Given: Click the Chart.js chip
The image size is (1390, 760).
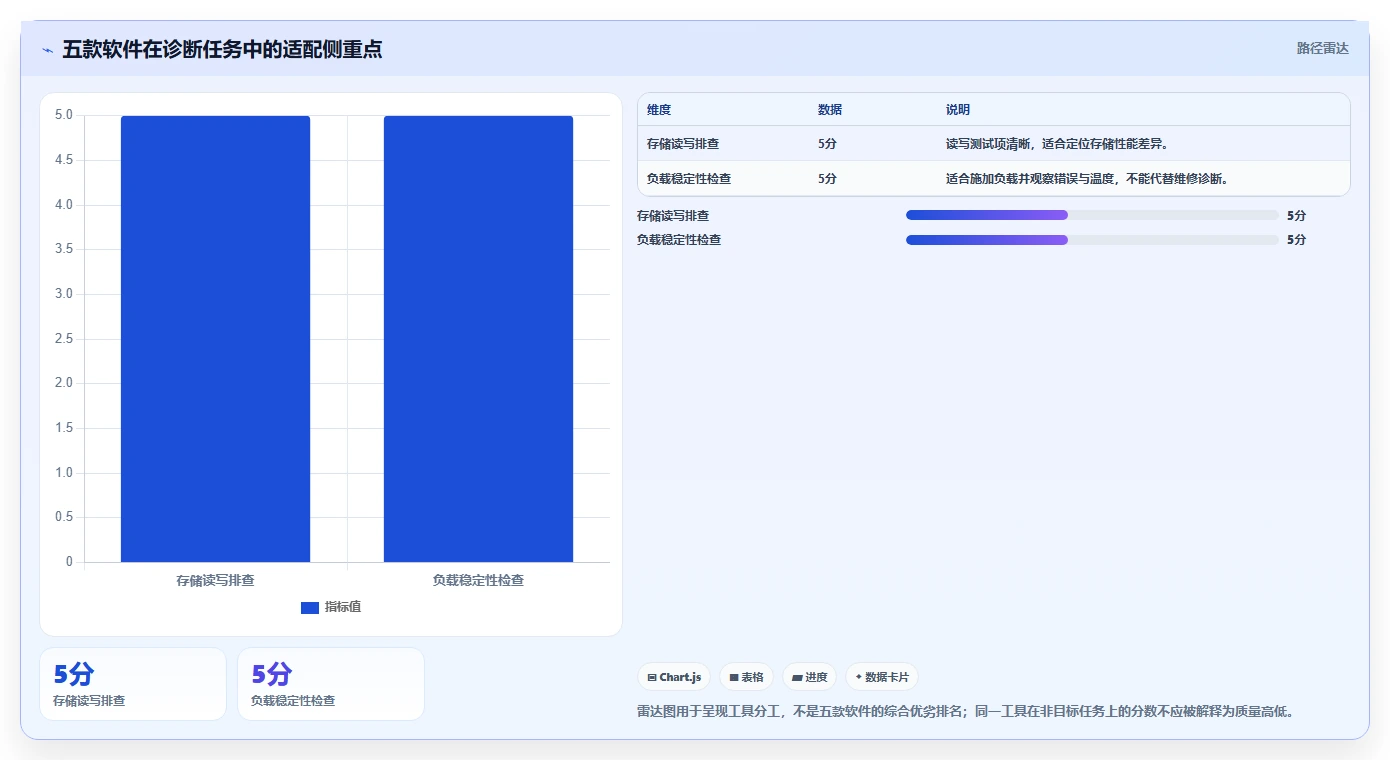Looking at the screenshot, I should click(x=674, y=677).
